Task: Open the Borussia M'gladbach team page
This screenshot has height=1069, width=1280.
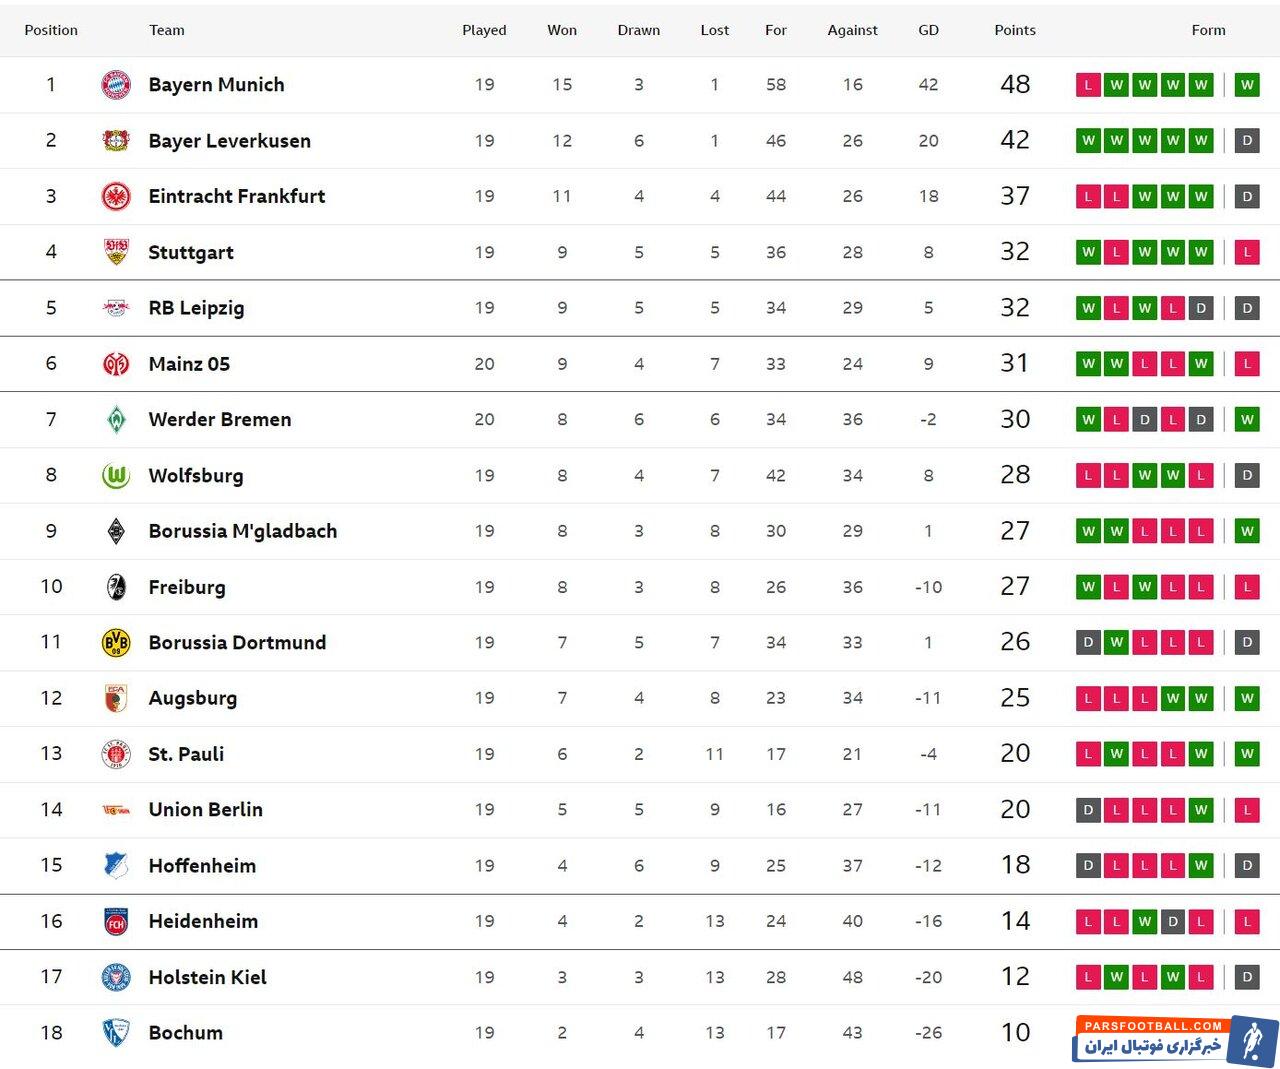Action: click(x=242, y=531)
